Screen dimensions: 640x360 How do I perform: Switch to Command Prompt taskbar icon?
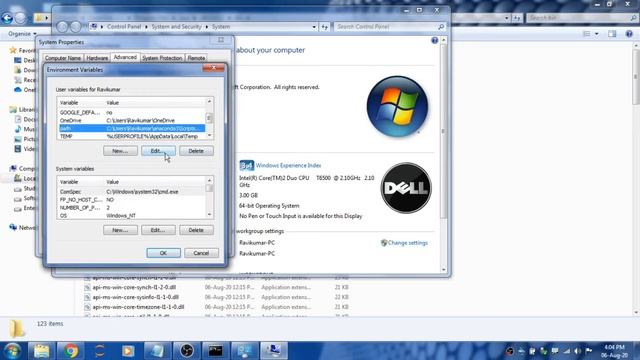tap(216, 351)
